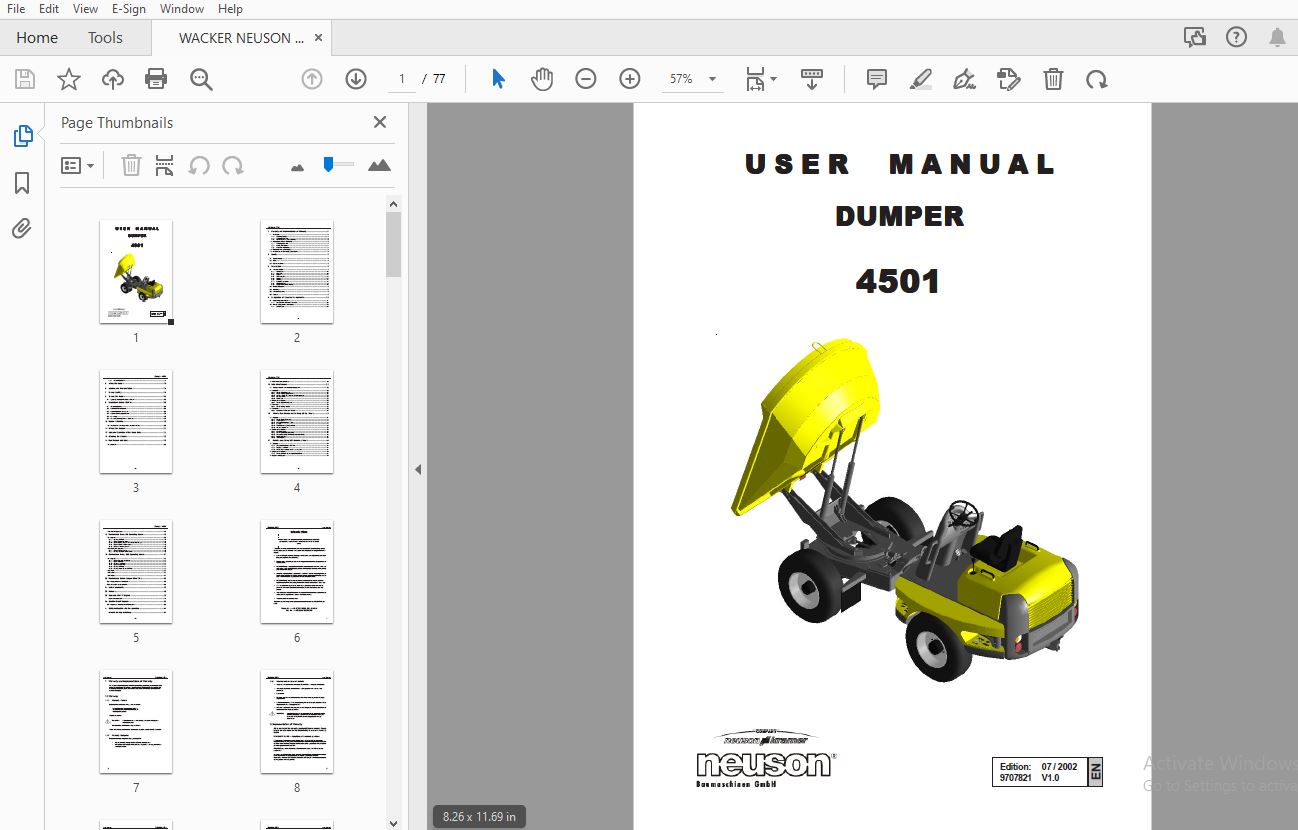Open the Edit PDF tool
Screen dimensions: 1298x830
1009,79
